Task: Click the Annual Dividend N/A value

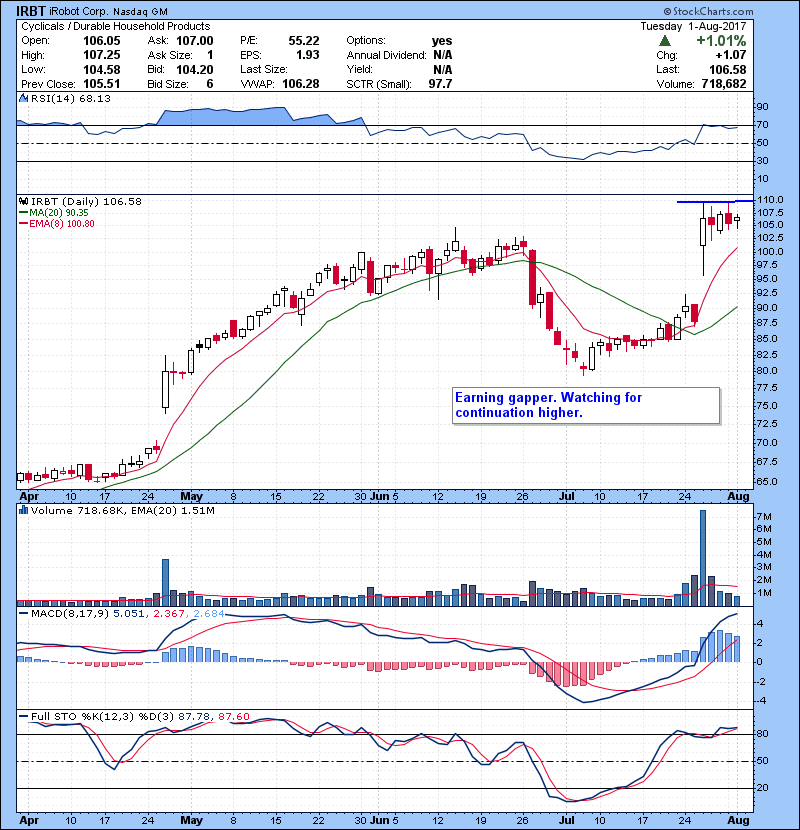Action: [x=442, y=55]
